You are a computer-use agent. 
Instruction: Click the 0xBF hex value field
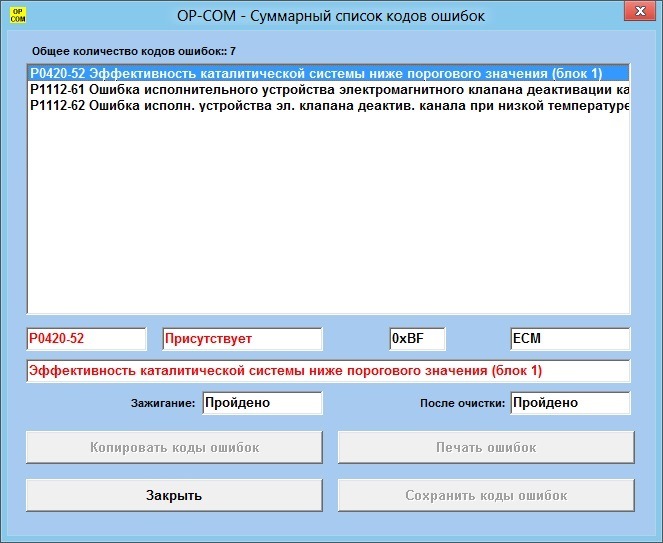pos(417,339)
